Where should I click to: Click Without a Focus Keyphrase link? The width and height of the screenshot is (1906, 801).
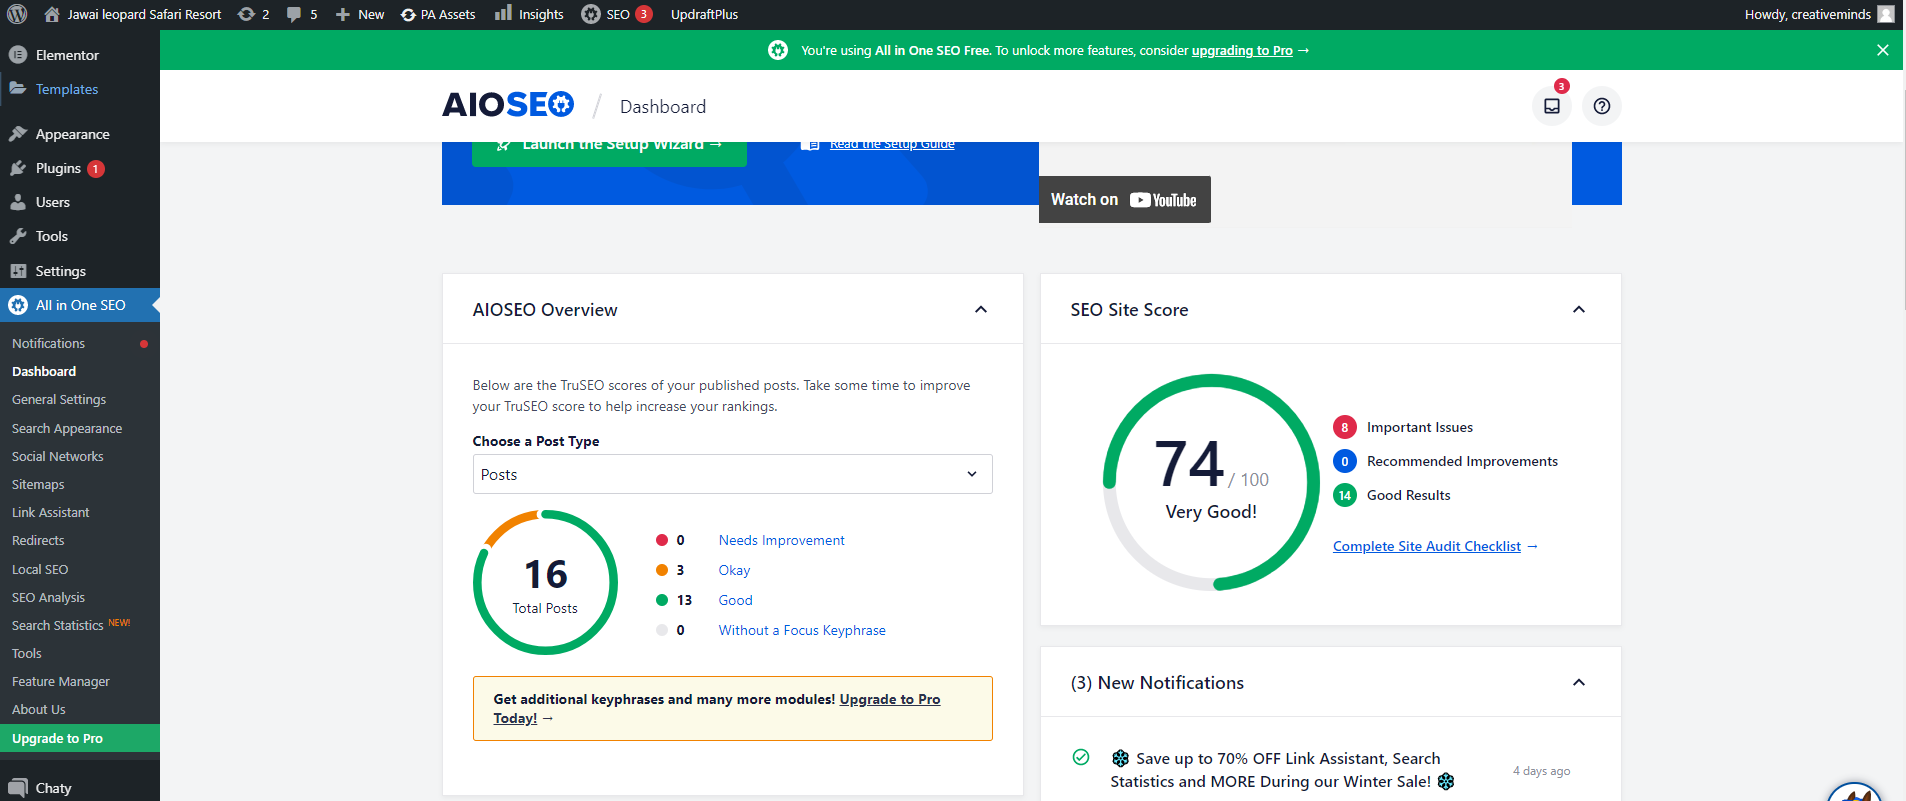point(802,630)
